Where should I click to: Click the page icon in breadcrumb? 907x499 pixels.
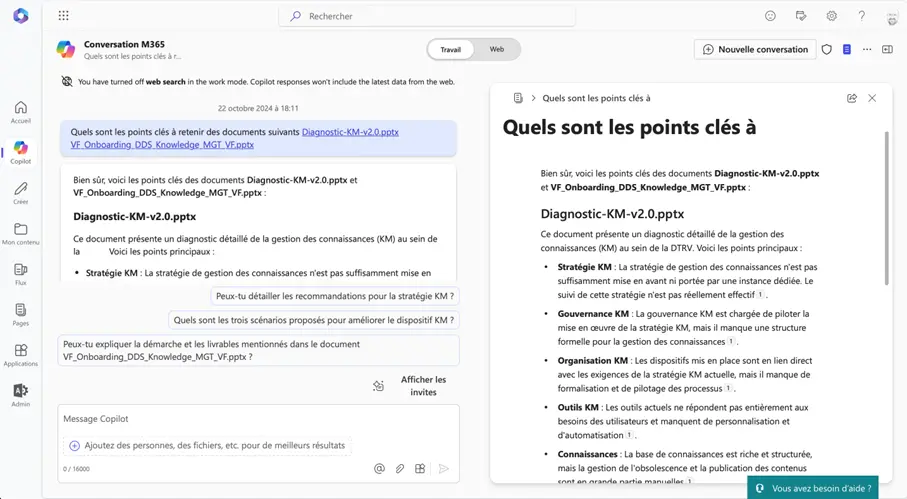pyautogui.click(x=518, y=98)
